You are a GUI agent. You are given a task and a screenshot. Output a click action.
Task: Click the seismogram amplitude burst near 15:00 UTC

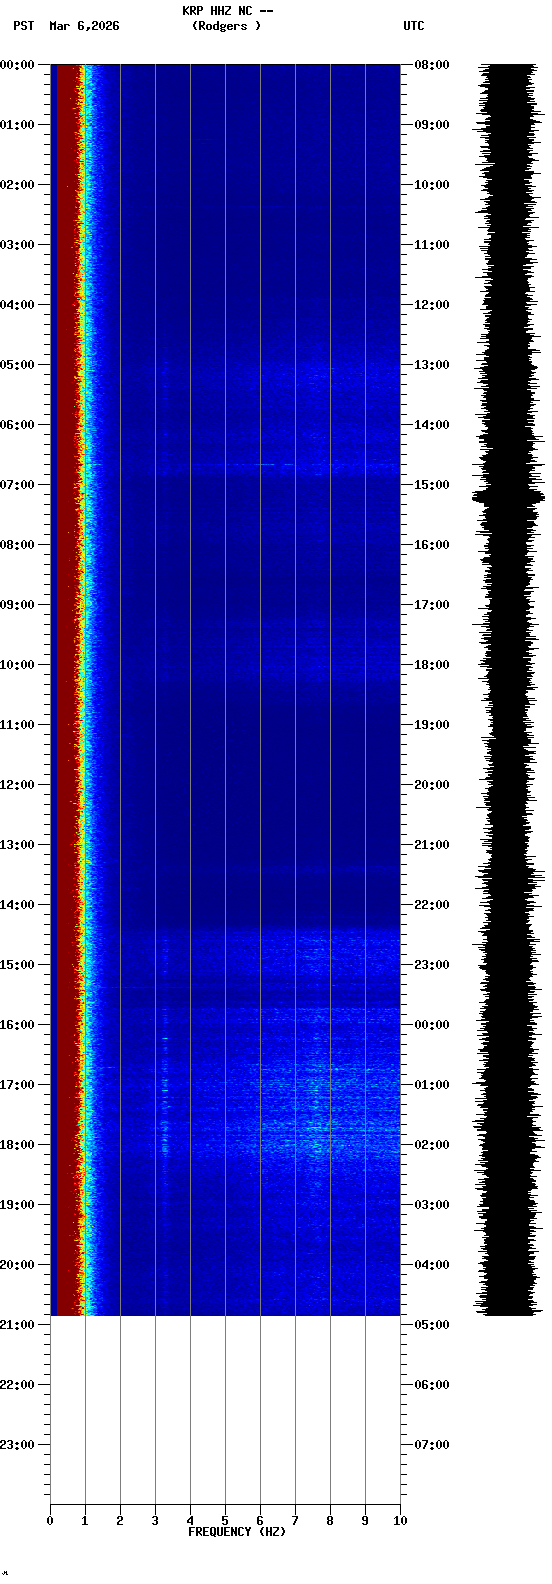[508, 496]
